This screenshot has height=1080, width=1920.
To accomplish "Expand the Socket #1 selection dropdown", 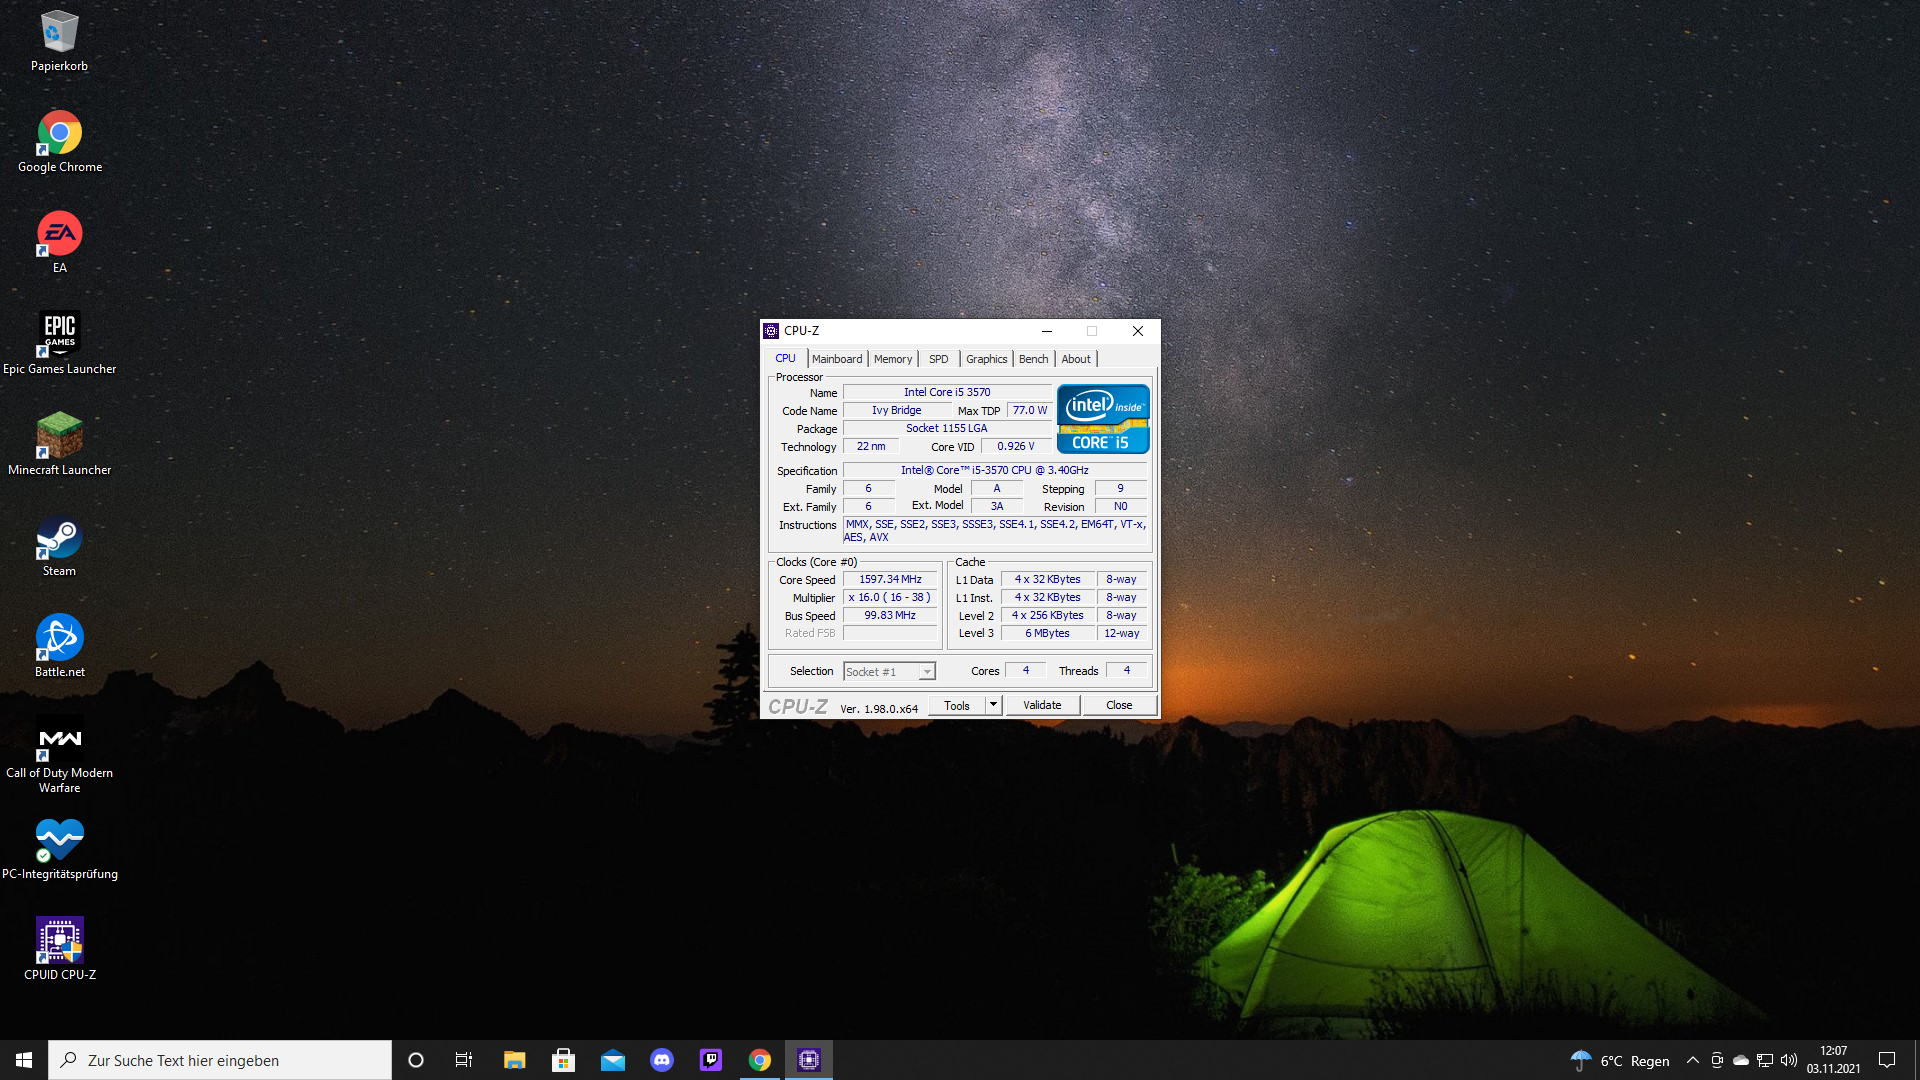I will [927, 672].
